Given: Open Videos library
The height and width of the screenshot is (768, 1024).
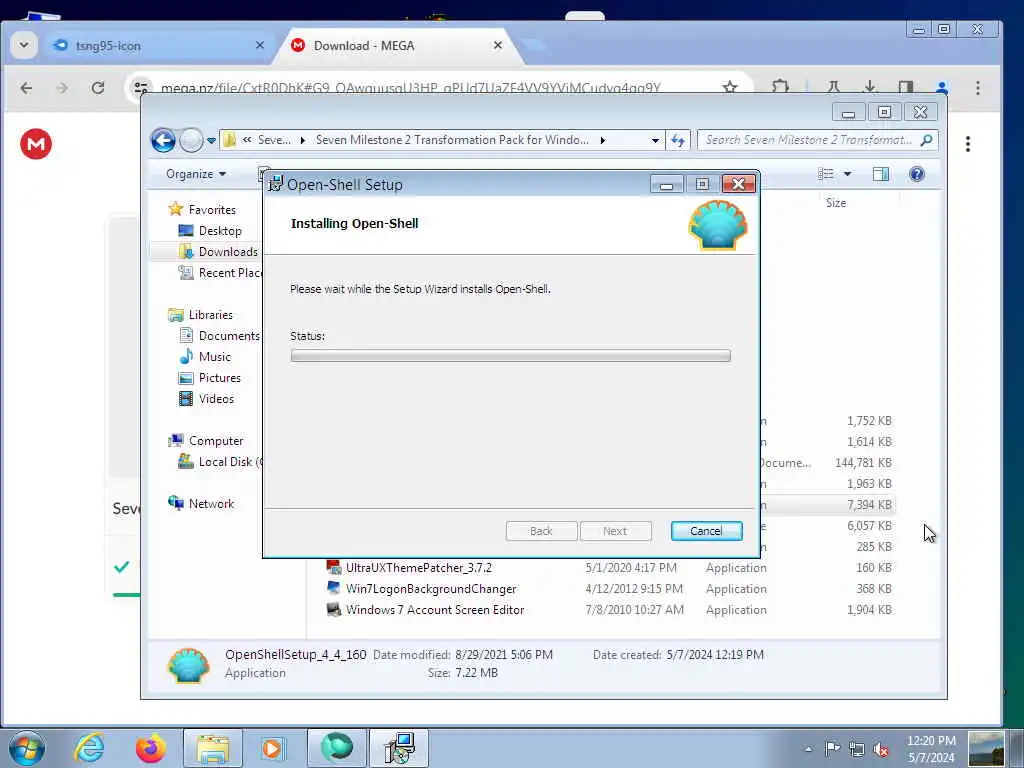Looking at the screenshot, I should pyautogui.click(x=206, y=398).
